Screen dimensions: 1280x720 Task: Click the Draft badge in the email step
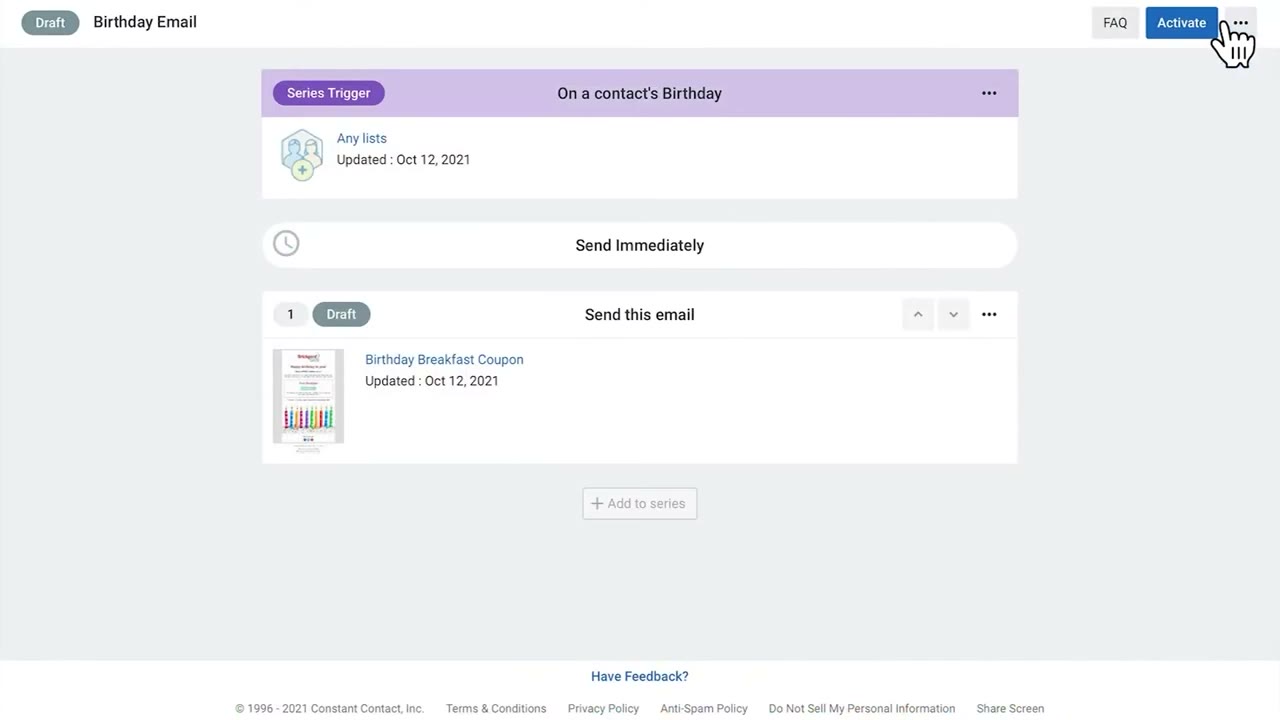coord(341,314)
